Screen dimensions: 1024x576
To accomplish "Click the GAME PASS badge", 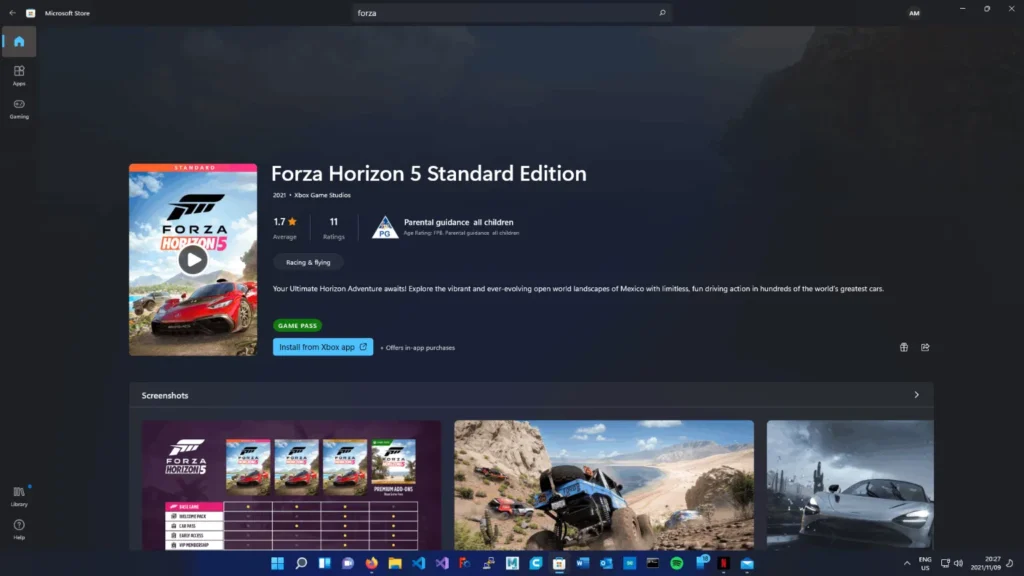I will pyautogui.click(x=297, y=325).
